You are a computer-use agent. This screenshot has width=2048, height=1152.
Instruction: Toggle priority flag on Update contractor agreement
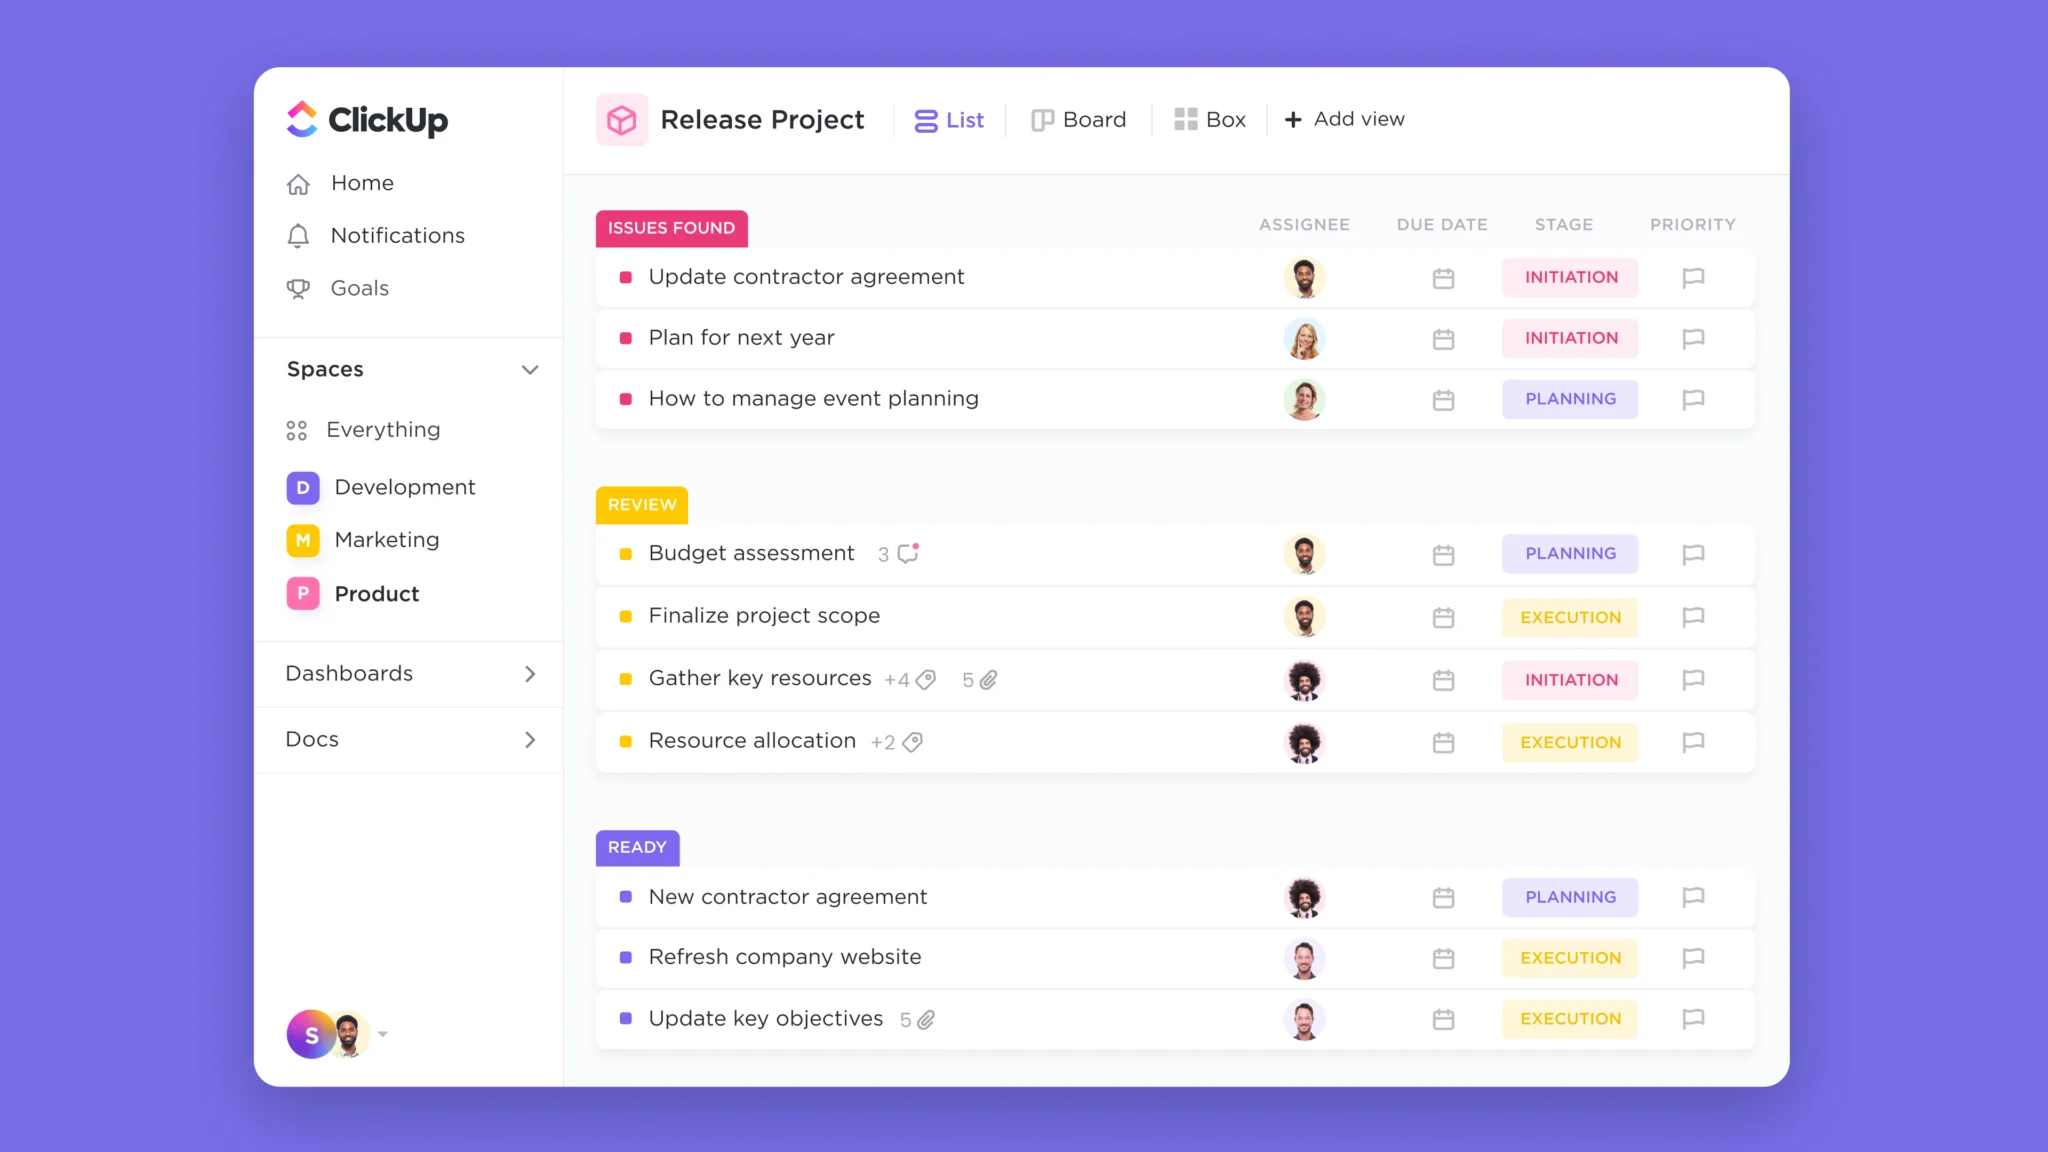(1692, 276)
